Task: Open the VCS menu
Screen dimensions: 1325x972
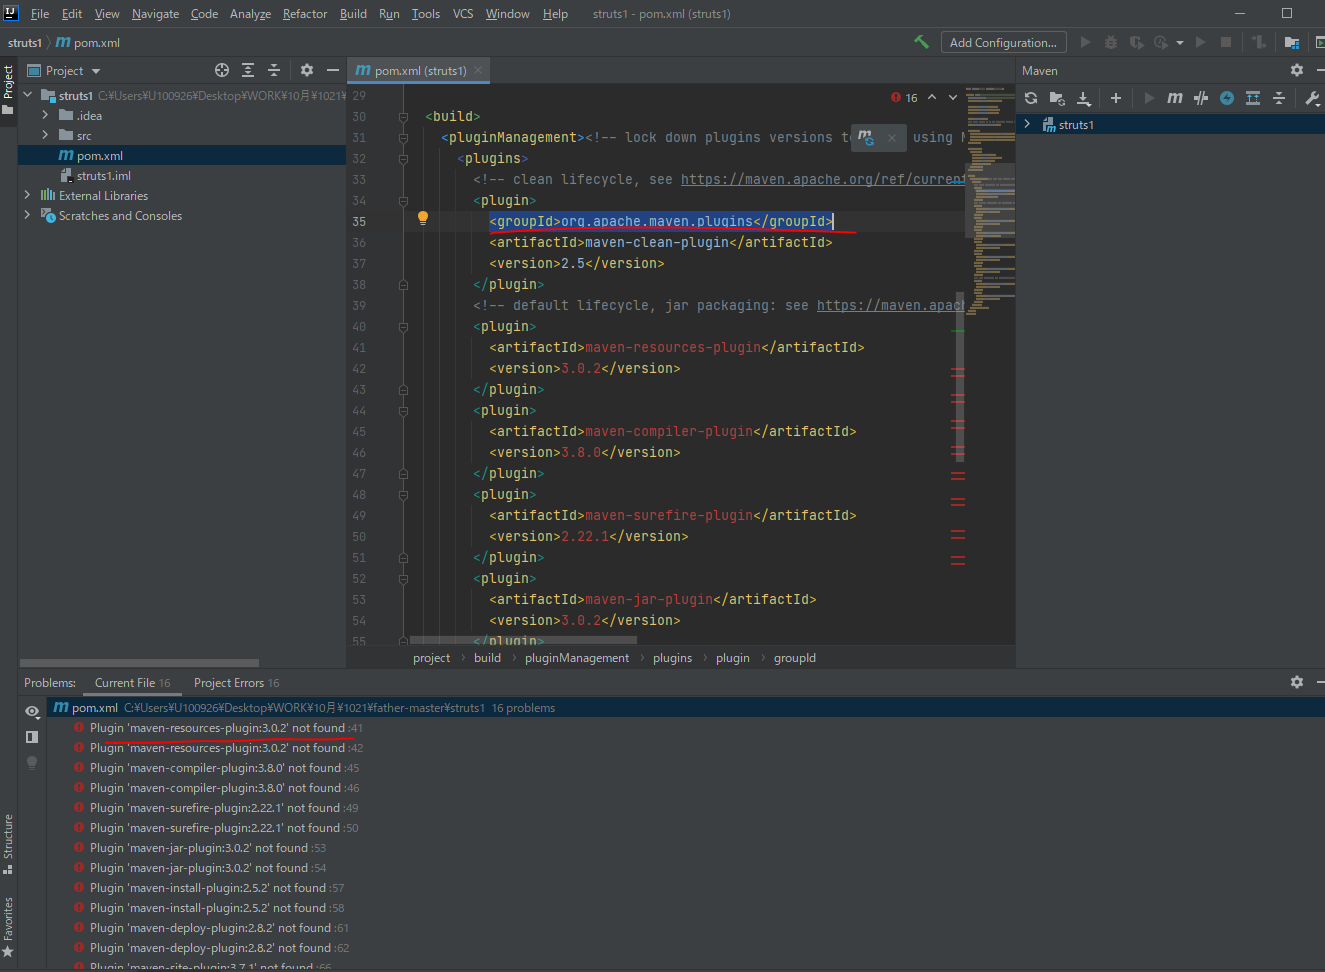Action: [463, 13]
